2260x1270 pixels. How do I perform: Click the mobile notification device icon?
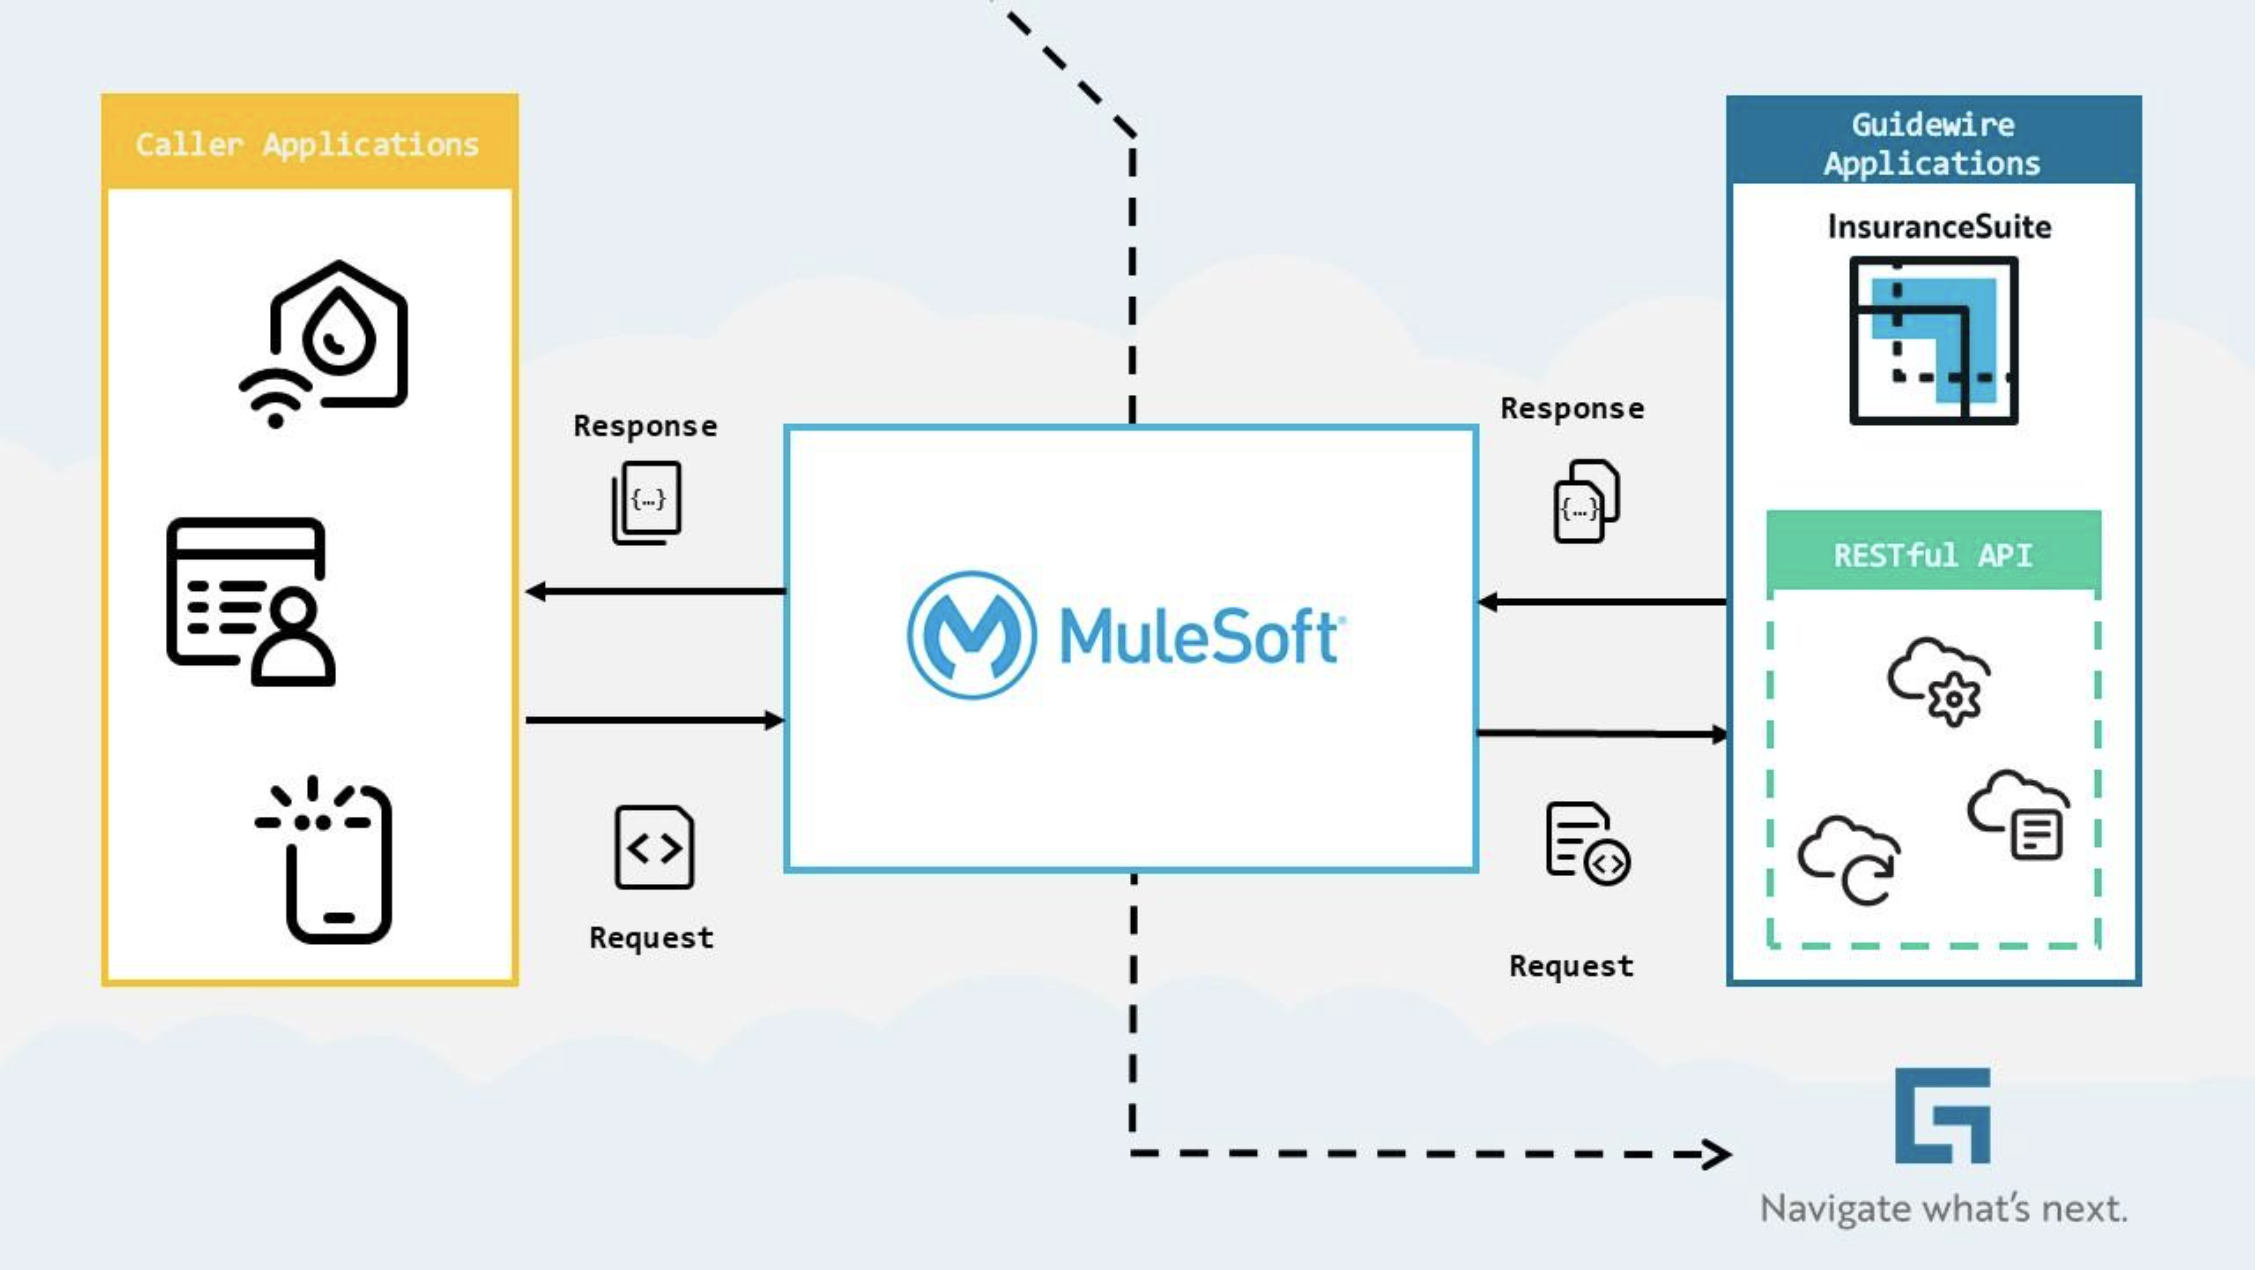310,862
